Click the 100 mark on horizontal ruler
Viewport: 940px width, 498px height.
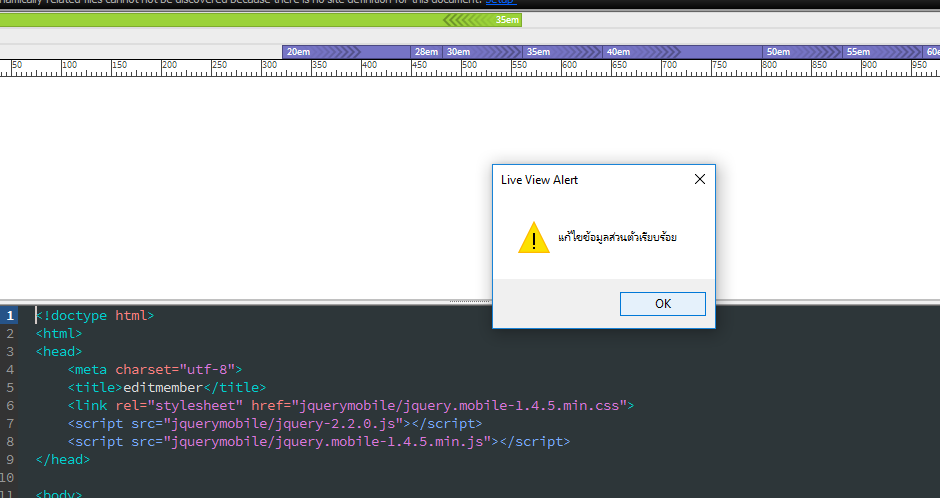click(70, 65)
